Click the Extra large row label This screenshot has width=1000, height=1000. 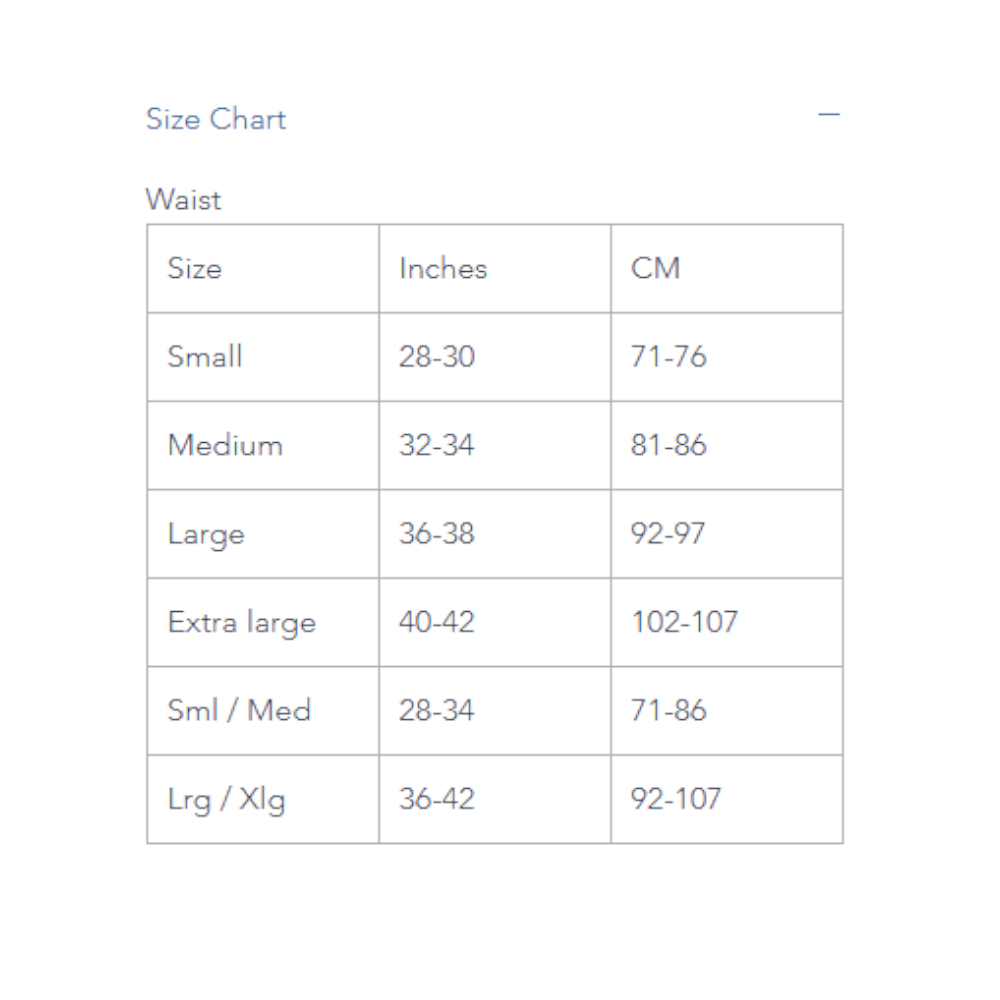click(242, 622)
